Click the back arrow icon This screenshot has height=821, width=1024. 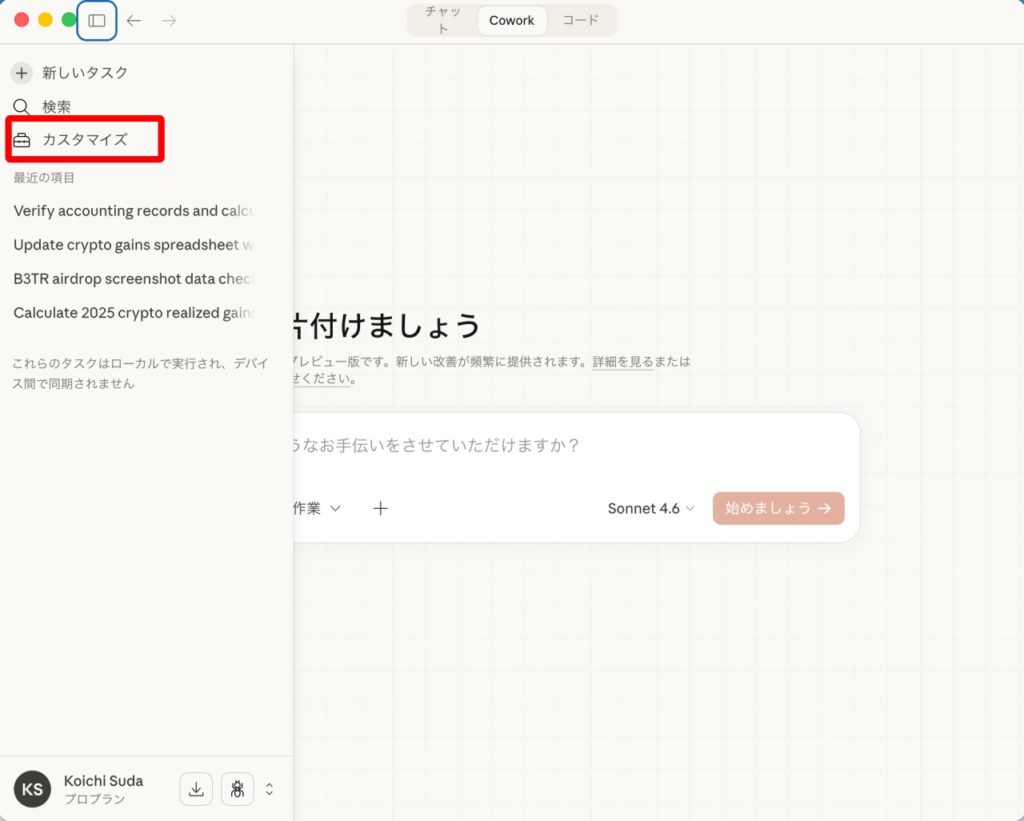click(134, 20)
